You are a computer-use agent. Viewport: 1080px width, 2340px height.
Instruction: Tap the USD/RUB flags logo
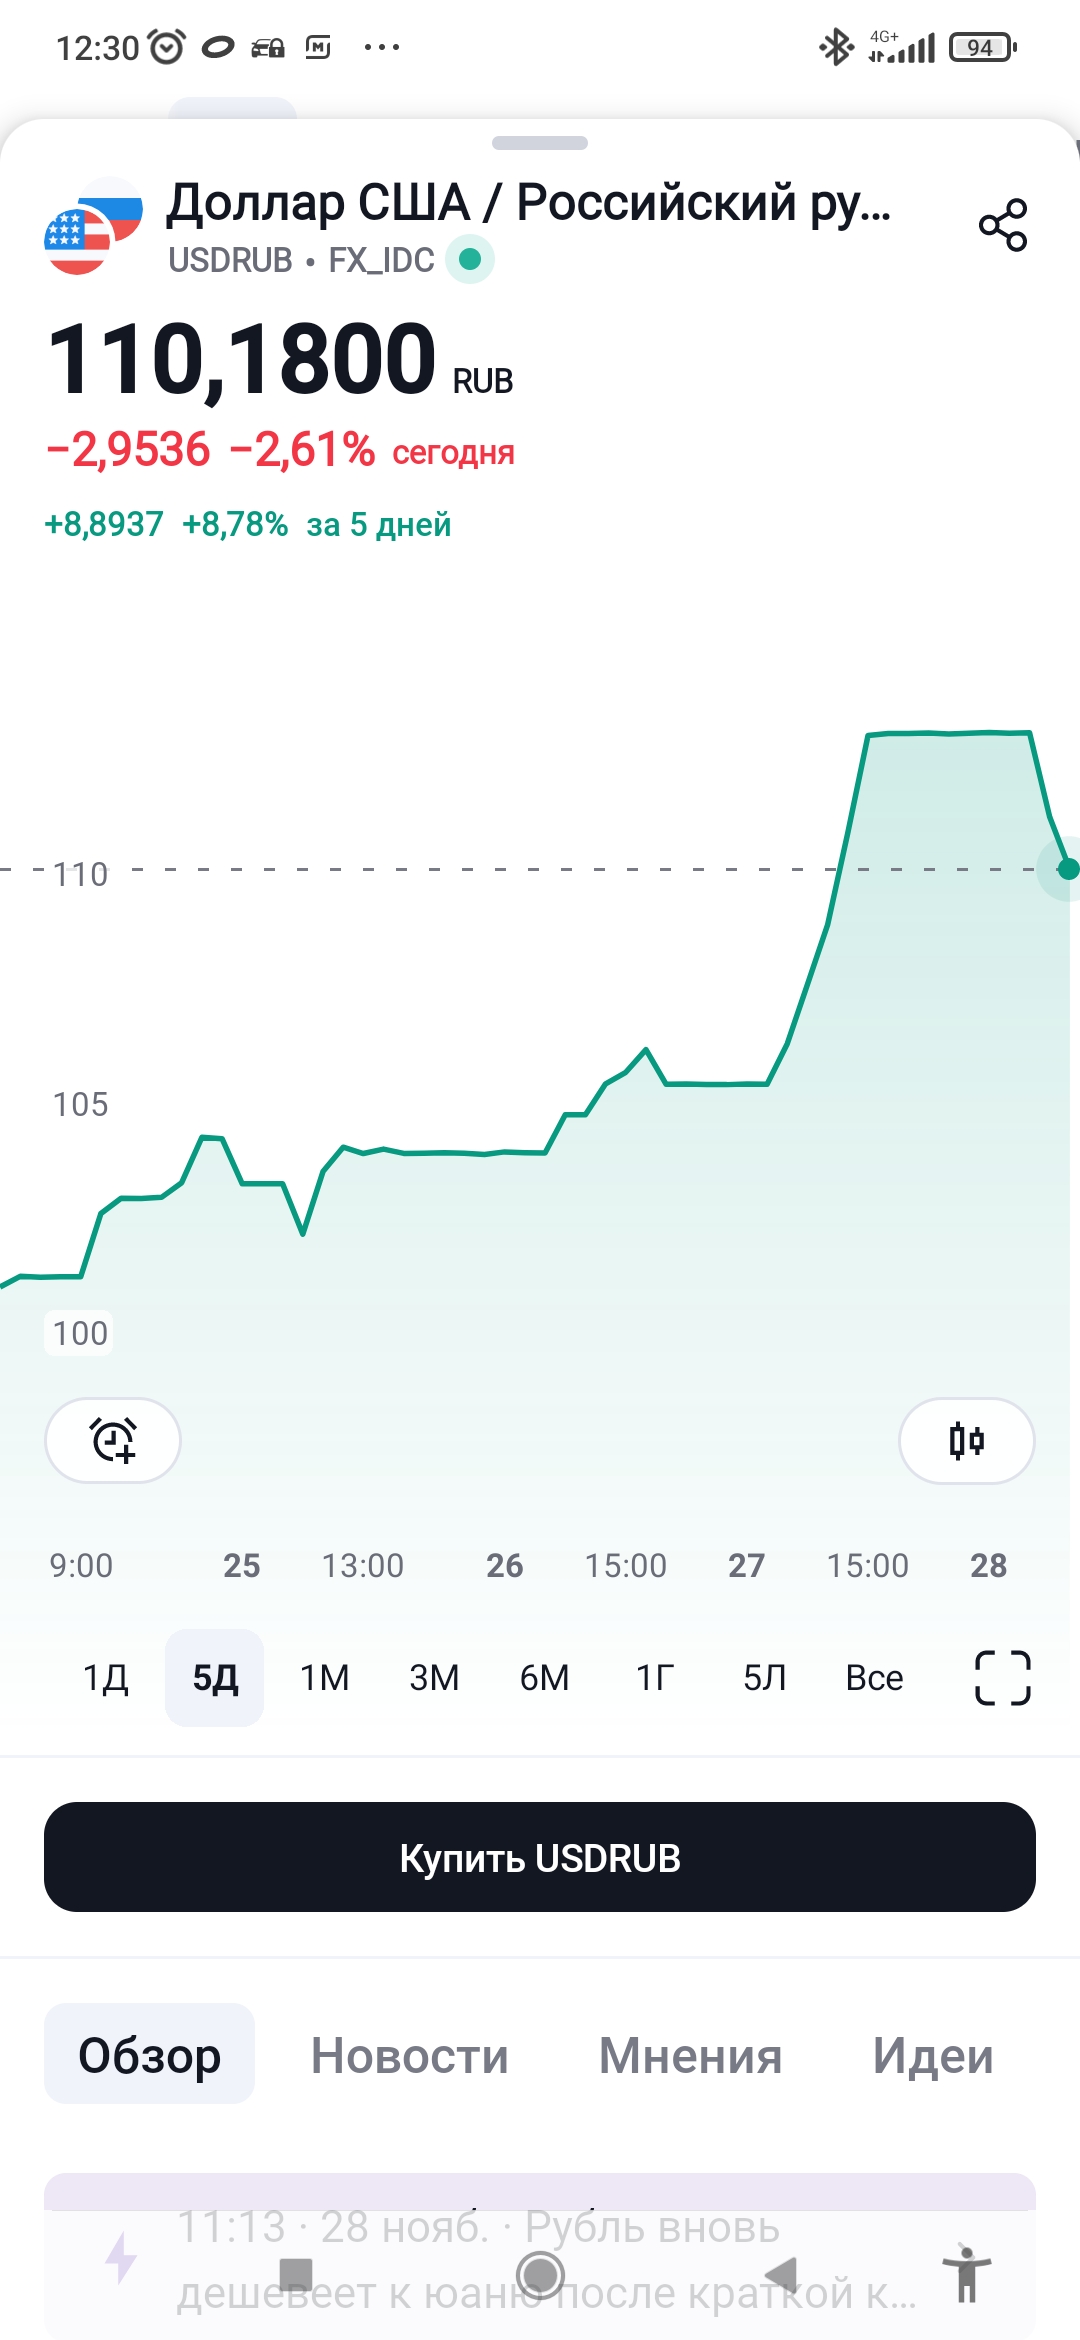point(93,226)
